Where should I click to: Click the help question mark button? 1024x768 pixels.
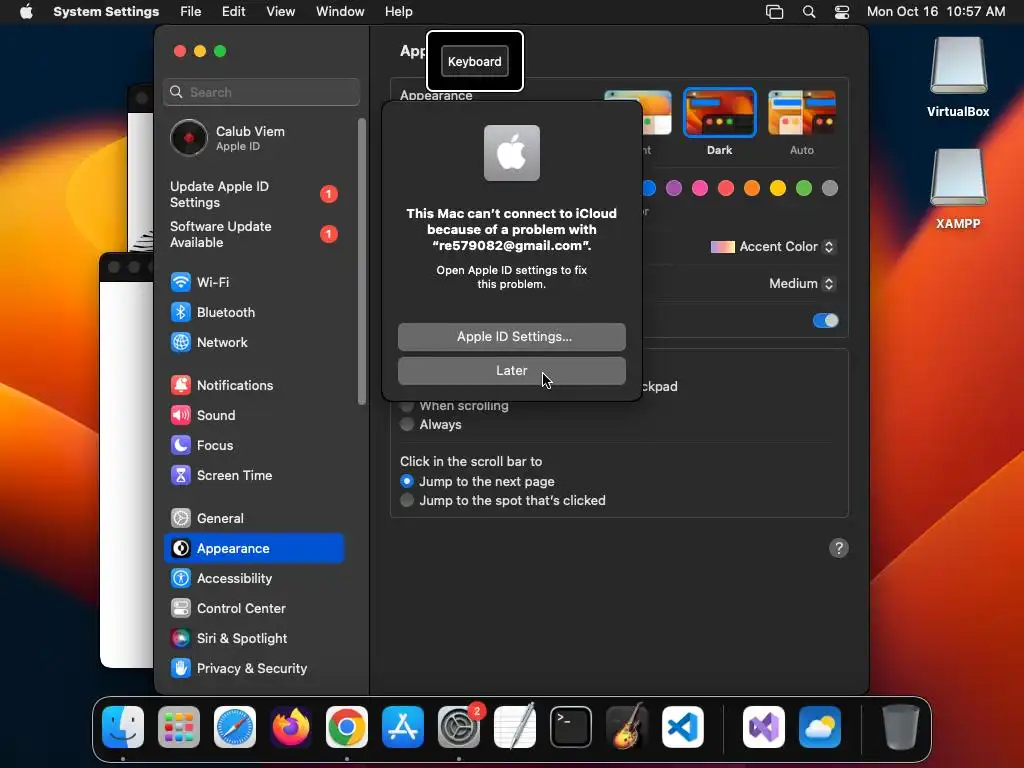tap(839, 548)
